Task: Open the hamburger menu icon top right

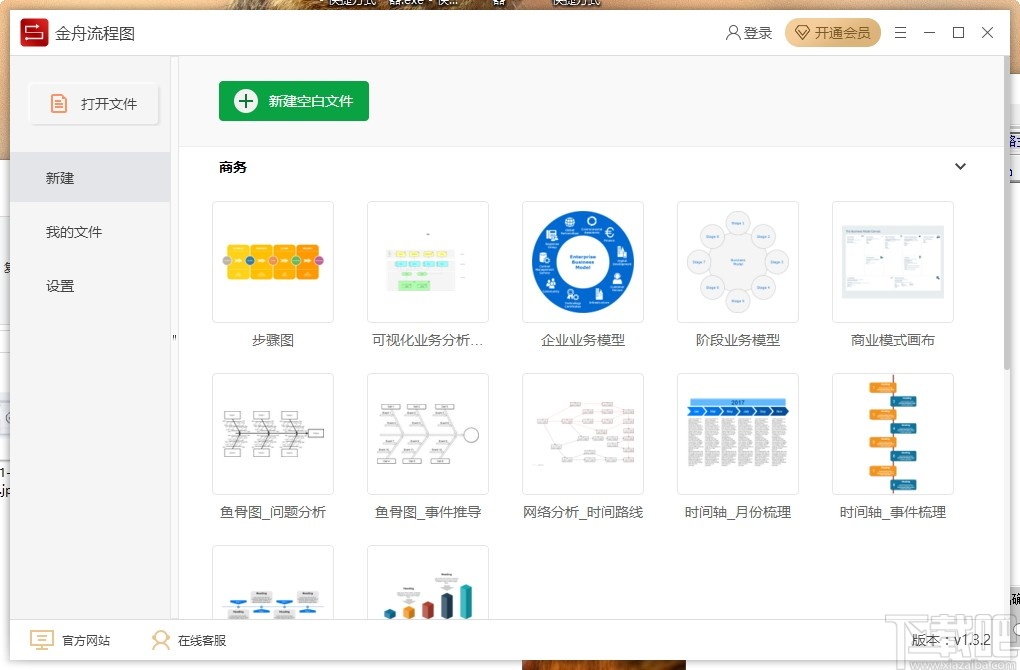Action: click(899, 32)
